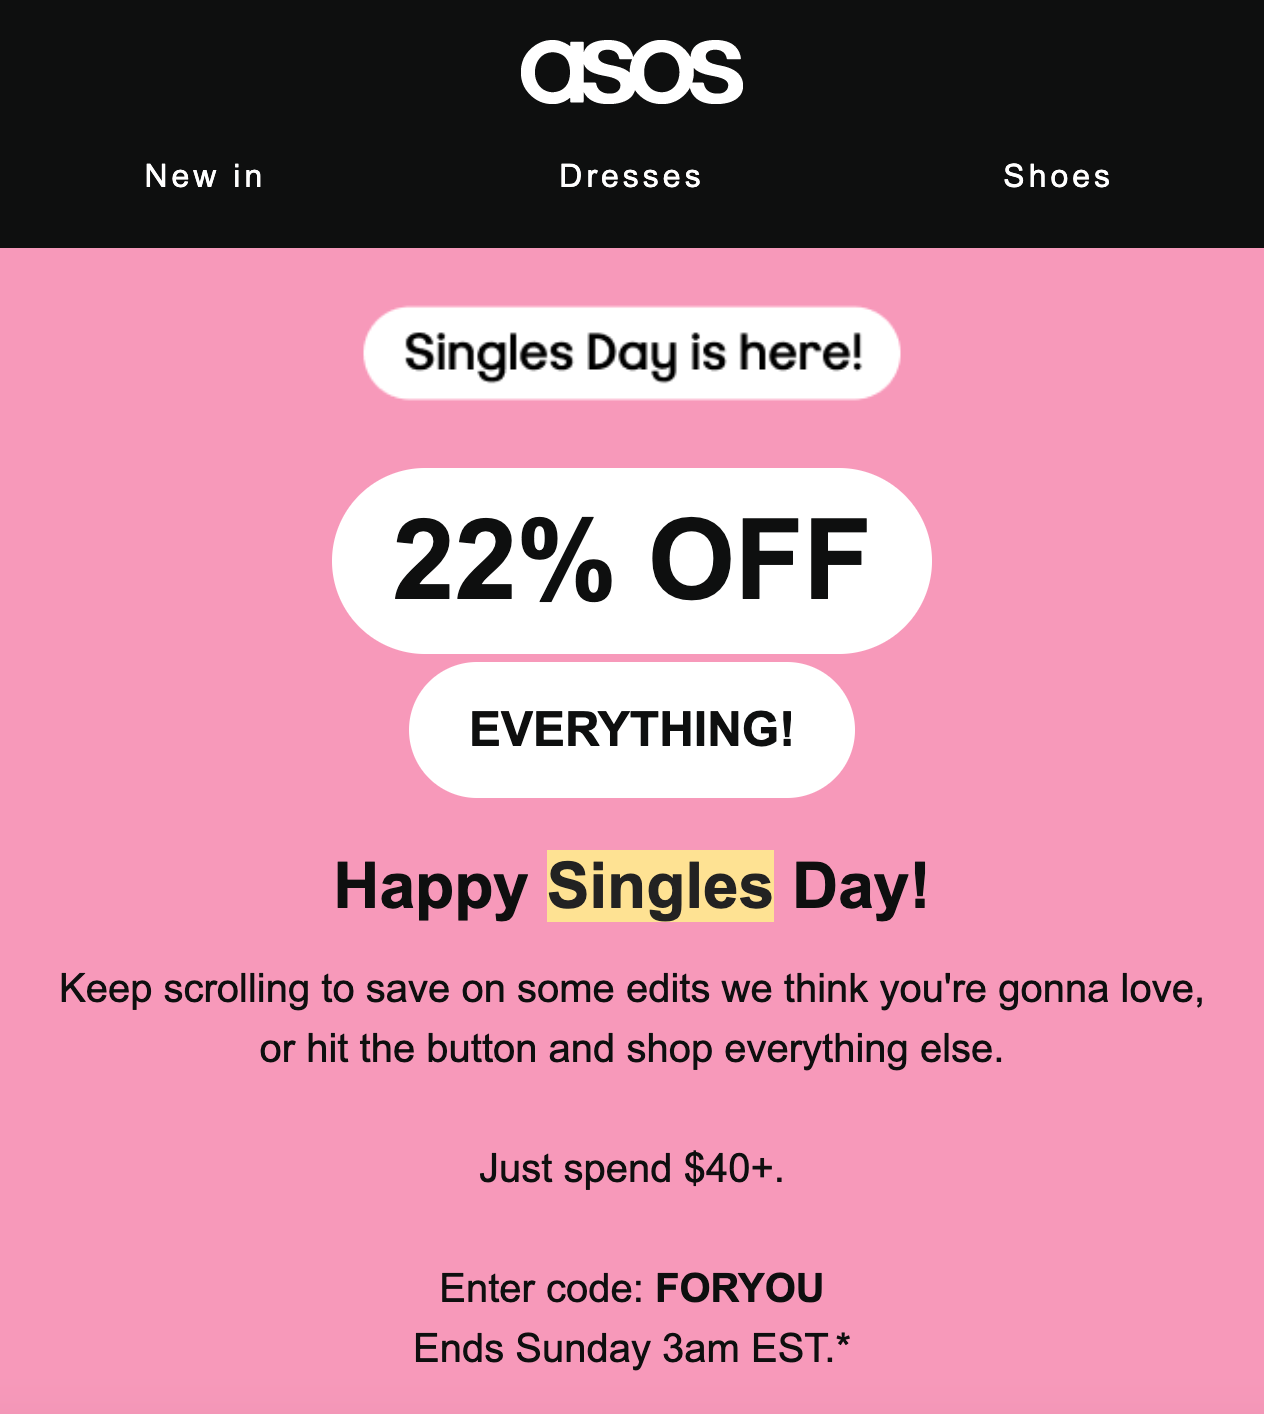Viewport: 1264px width, 1414px height.
Task: Click the promo code FORYOU
Action: pyautogui.click(x=739, y=1288)
